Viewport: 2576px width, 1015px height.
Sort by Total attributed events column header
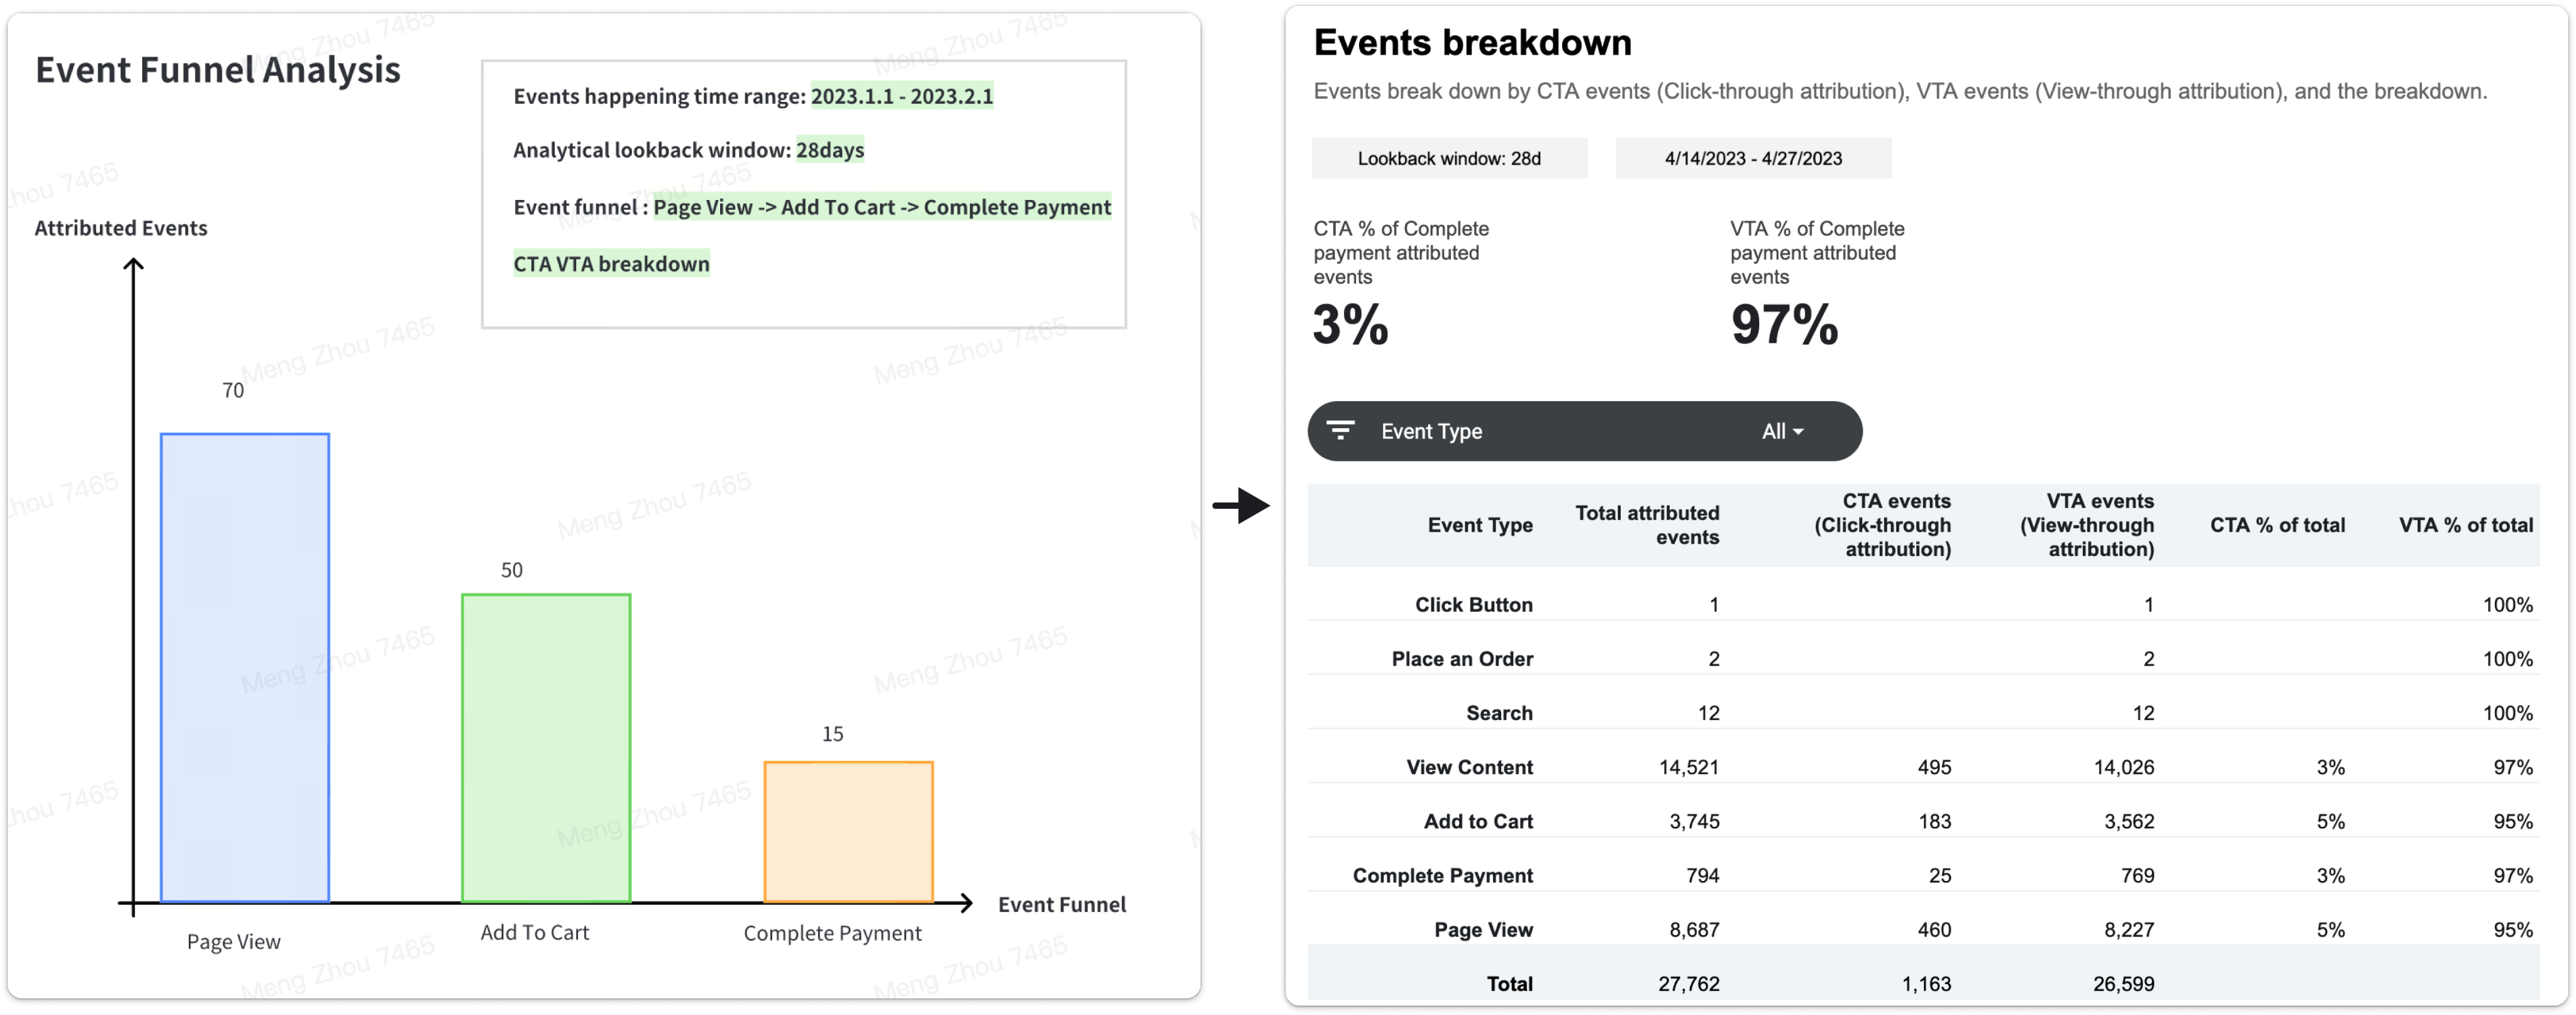point(1647,525)
